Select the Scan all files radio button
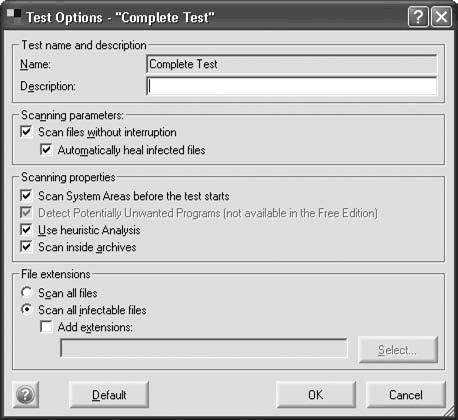 pyautogui.click(x=27, y=293)
